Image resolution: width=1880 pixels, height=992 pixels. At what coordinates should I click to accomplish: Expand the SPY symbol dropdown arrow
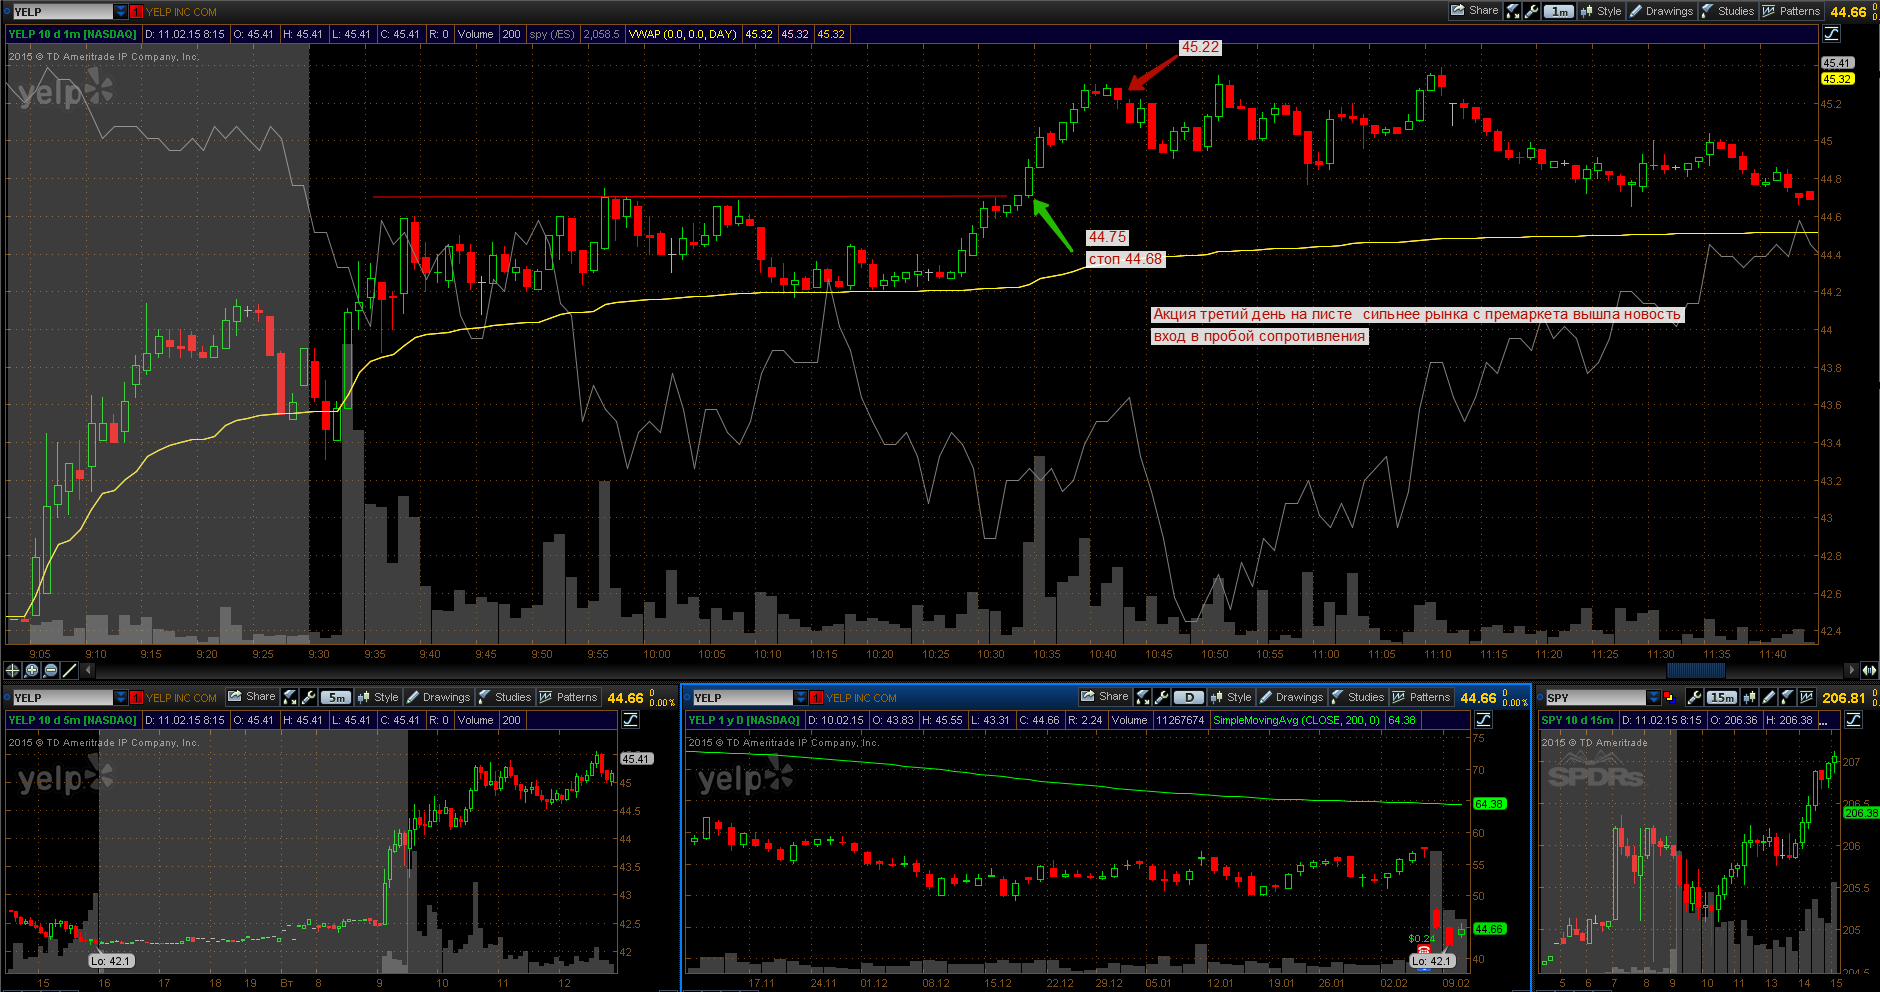coord(1653,698)
